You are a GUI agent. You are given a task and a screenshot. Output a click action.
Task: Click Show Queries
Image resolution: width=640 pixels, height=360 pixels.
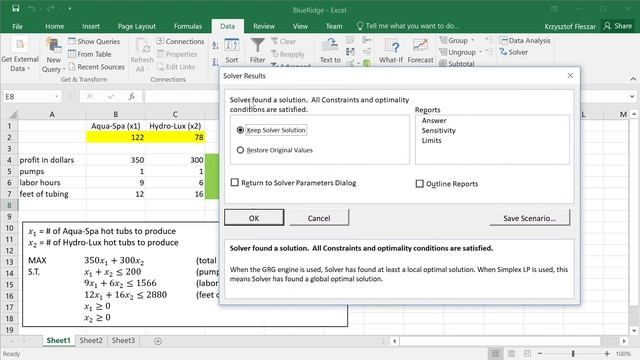coord(94,41)
